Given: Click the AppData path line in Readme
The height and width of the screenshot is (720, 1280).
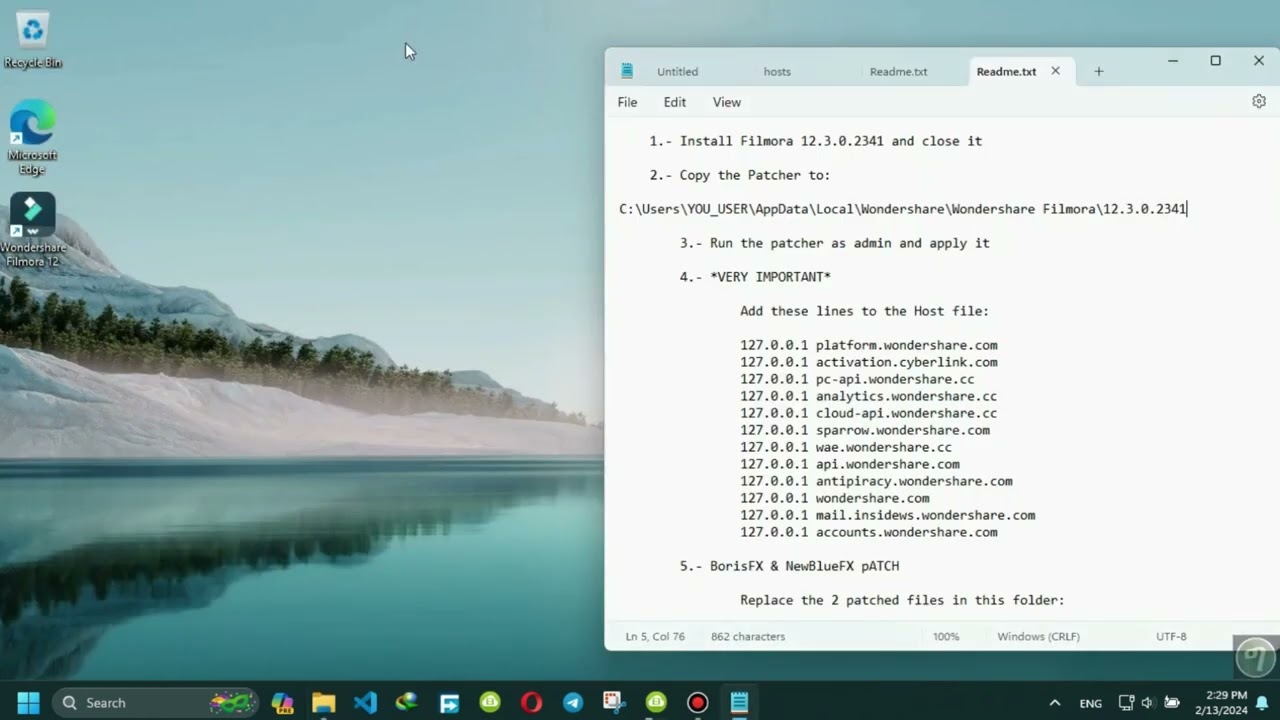Looking at the screenshot, I should pos(903,209).
